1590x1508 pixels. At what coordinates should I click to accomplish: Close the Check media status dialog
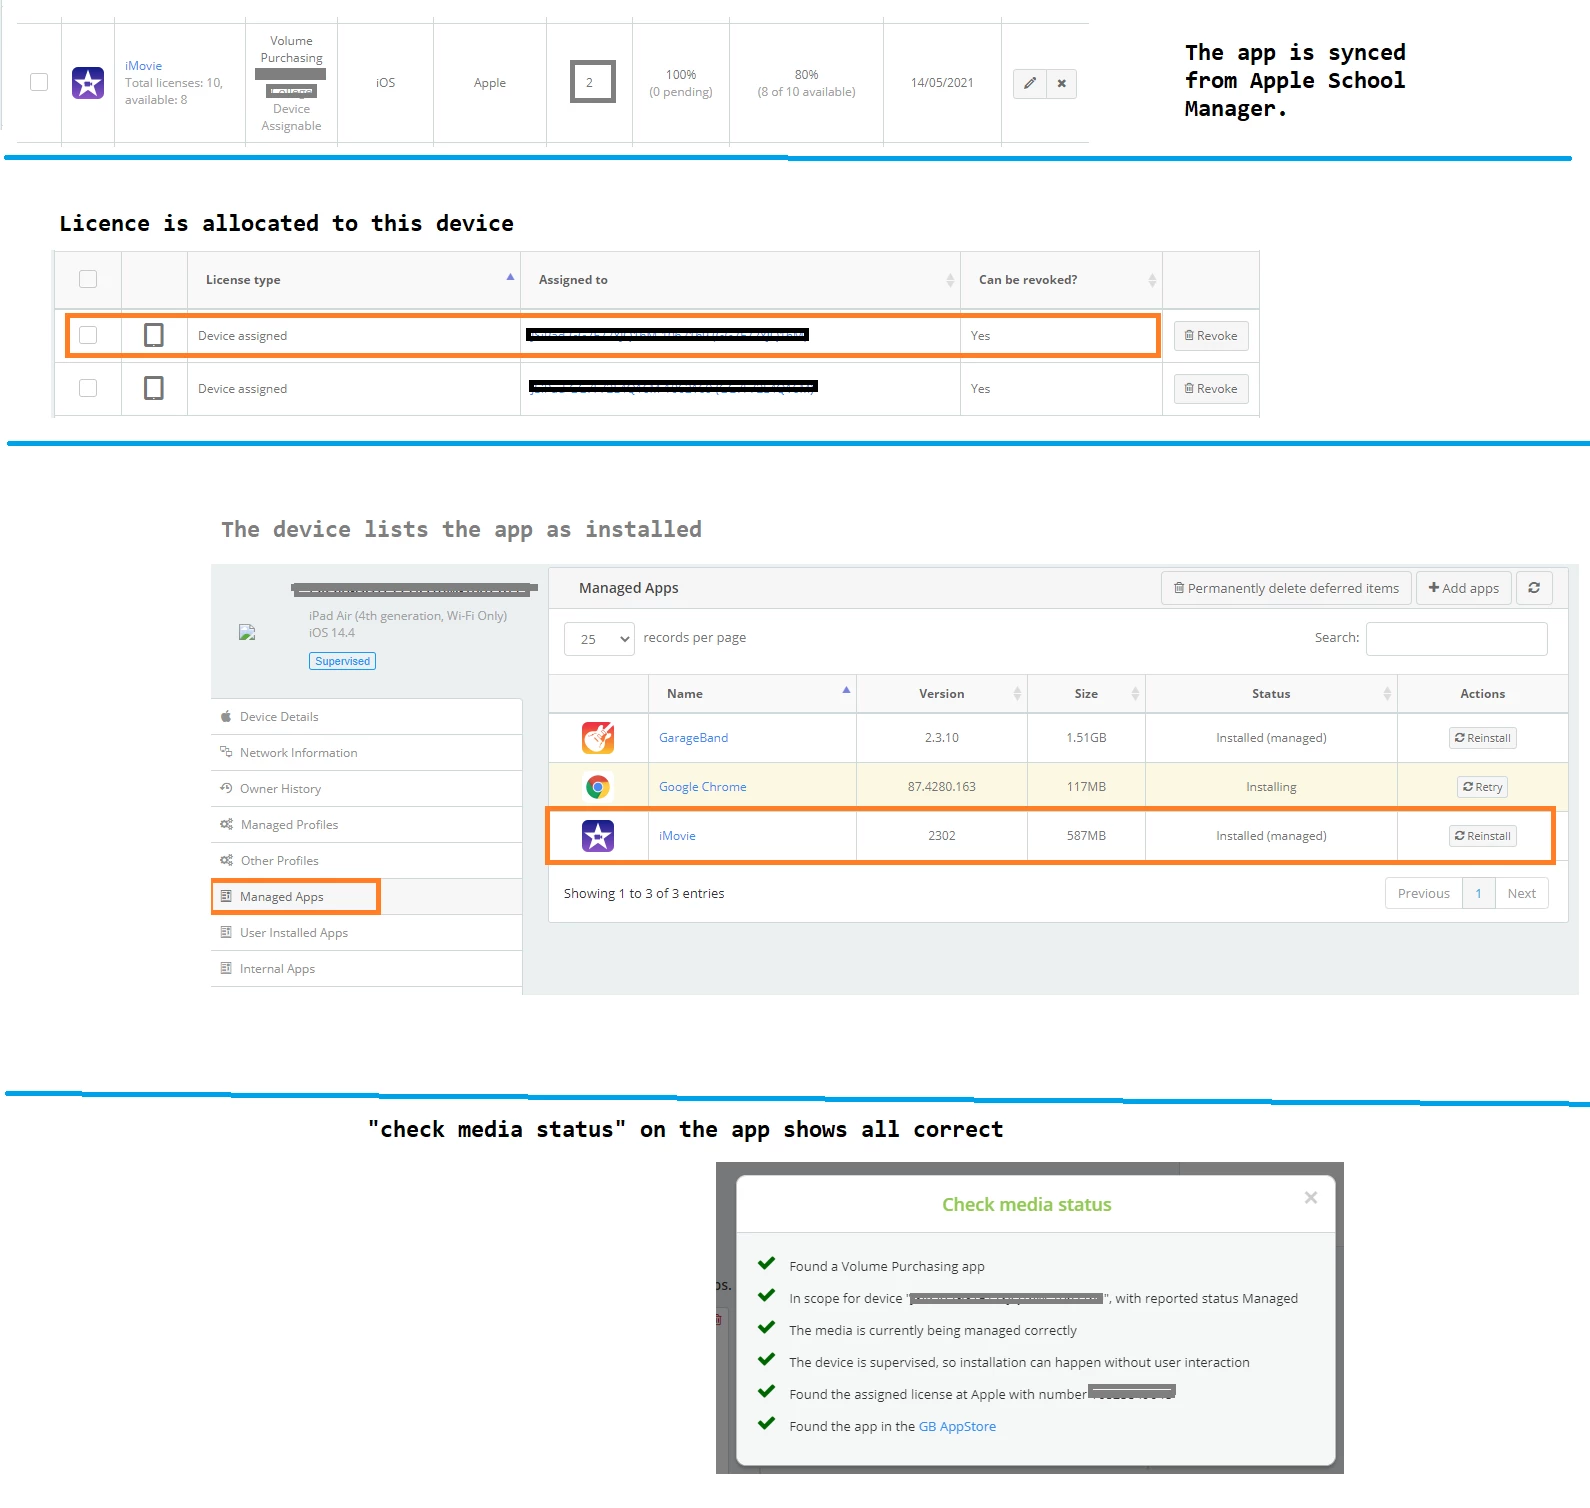(x=1310, y=1198)
